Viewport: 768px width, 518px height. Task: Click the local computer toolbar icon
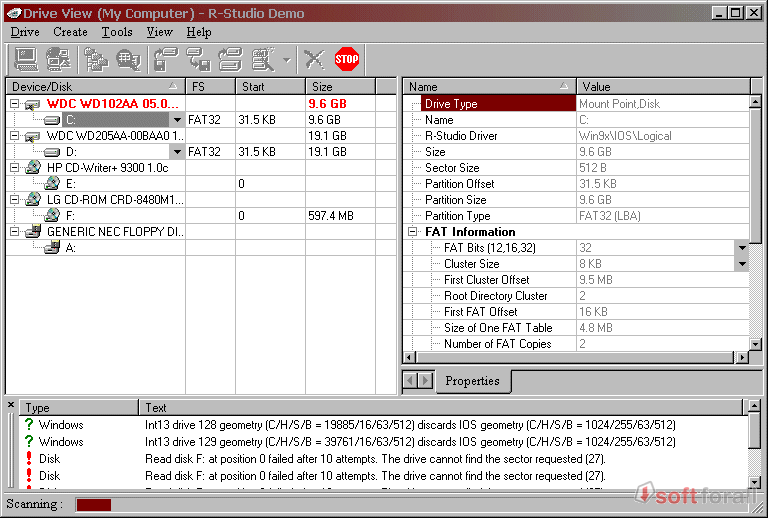[25, 60]
